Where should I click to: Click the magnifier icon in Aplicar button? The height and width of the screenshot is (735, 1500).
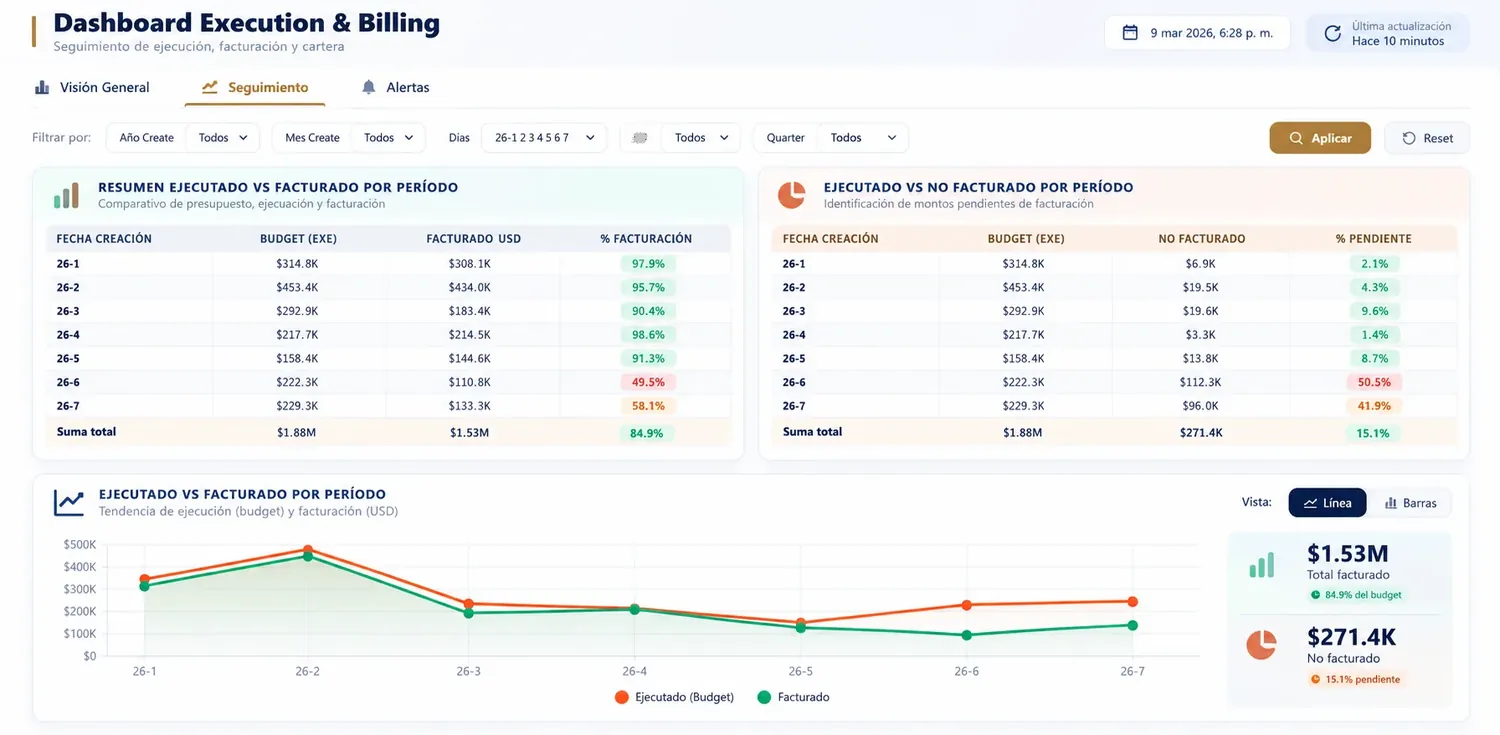[1296, 138]
